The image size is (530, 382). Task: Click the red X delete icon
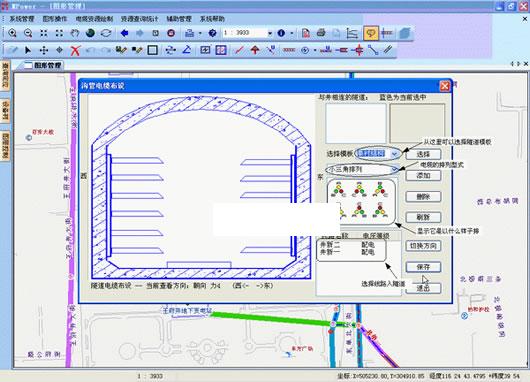tap(75, 50)
